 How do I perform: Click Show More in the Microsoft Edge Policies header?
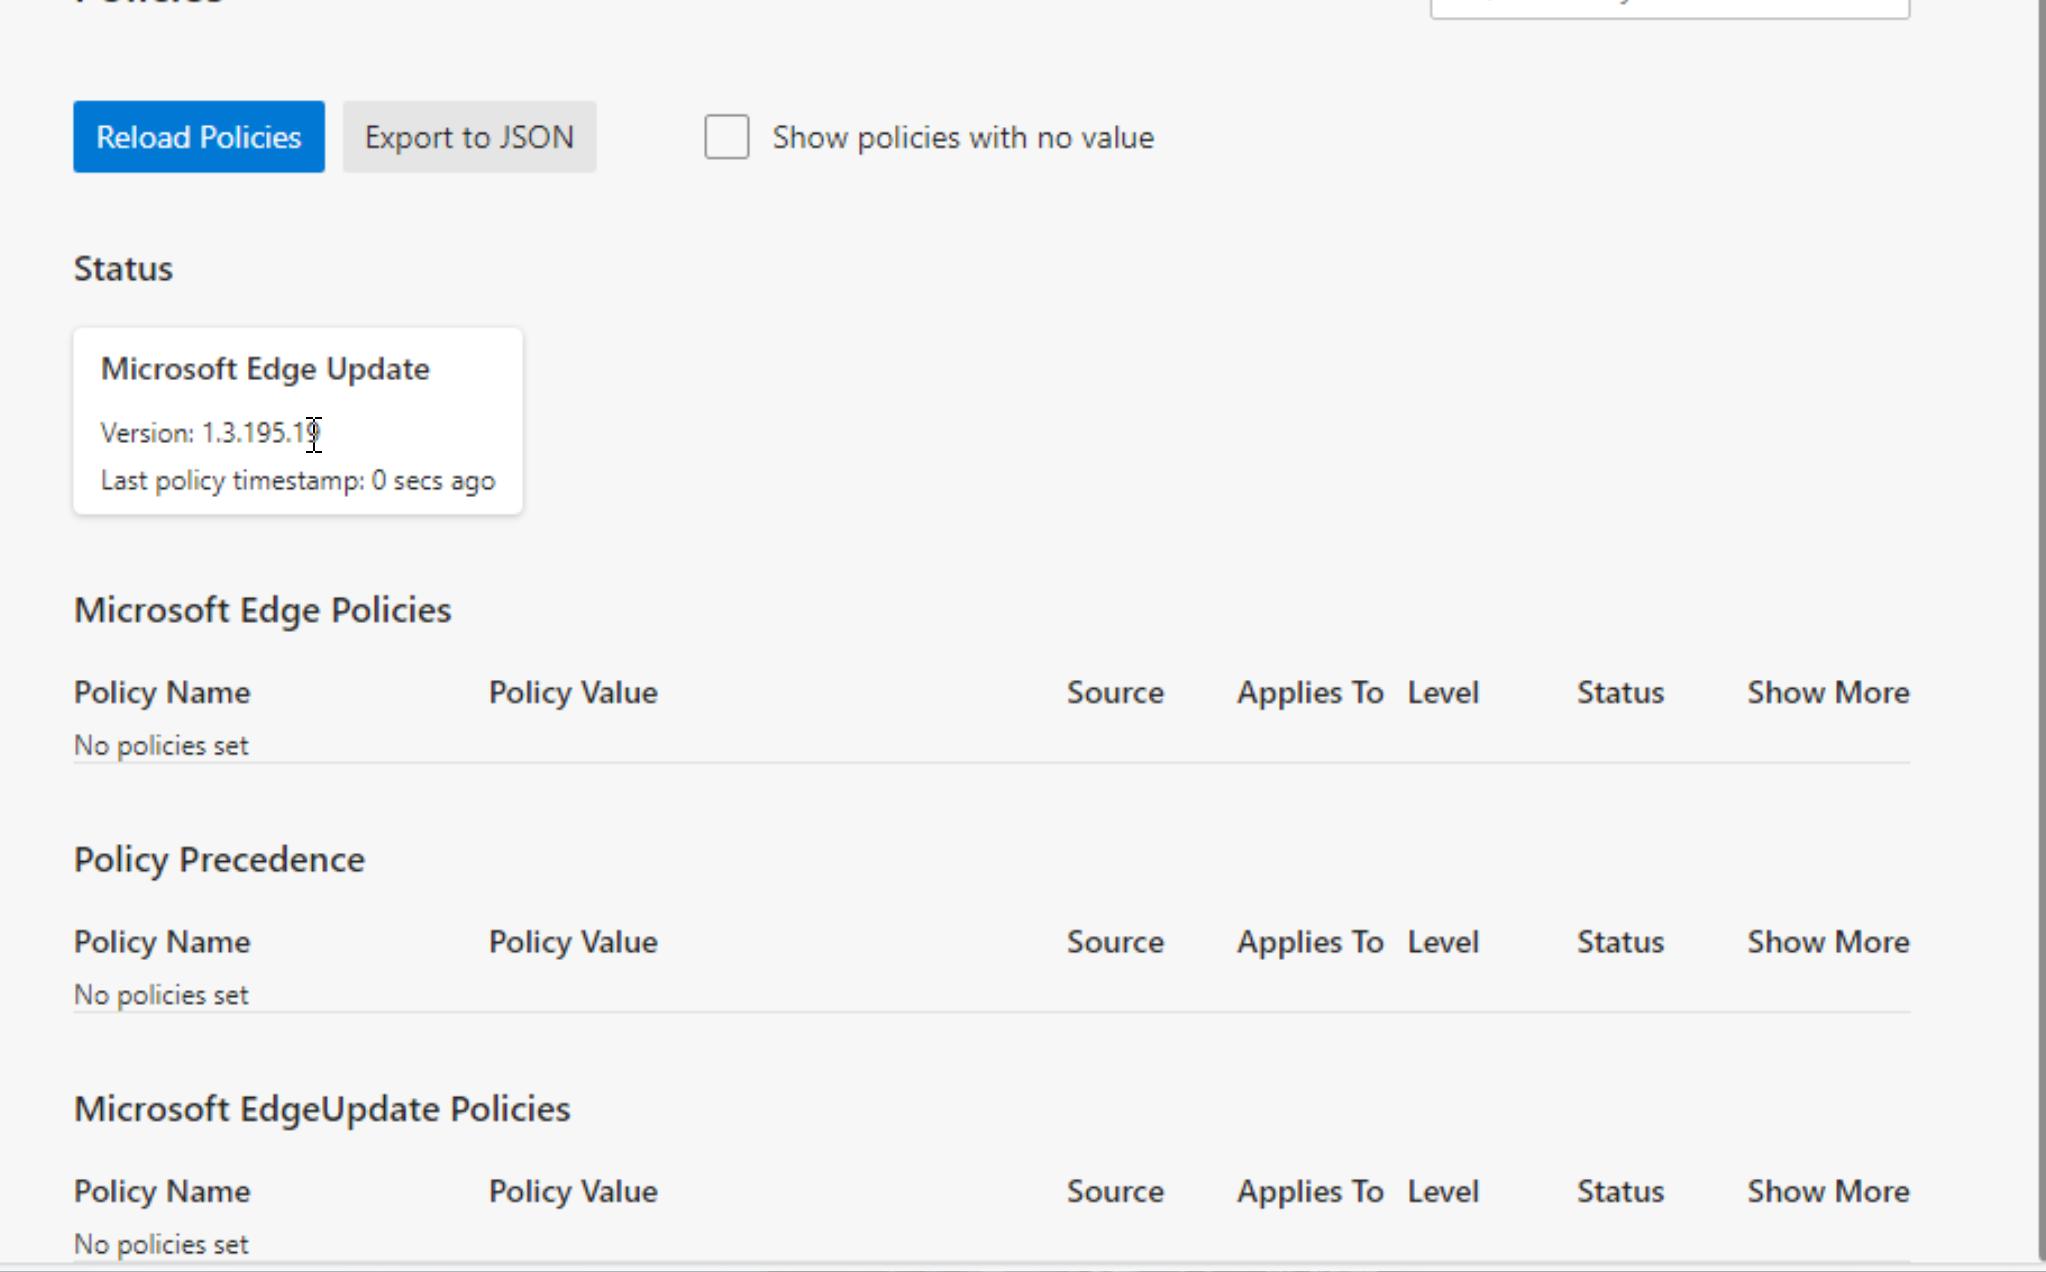tap(1828, 692)
